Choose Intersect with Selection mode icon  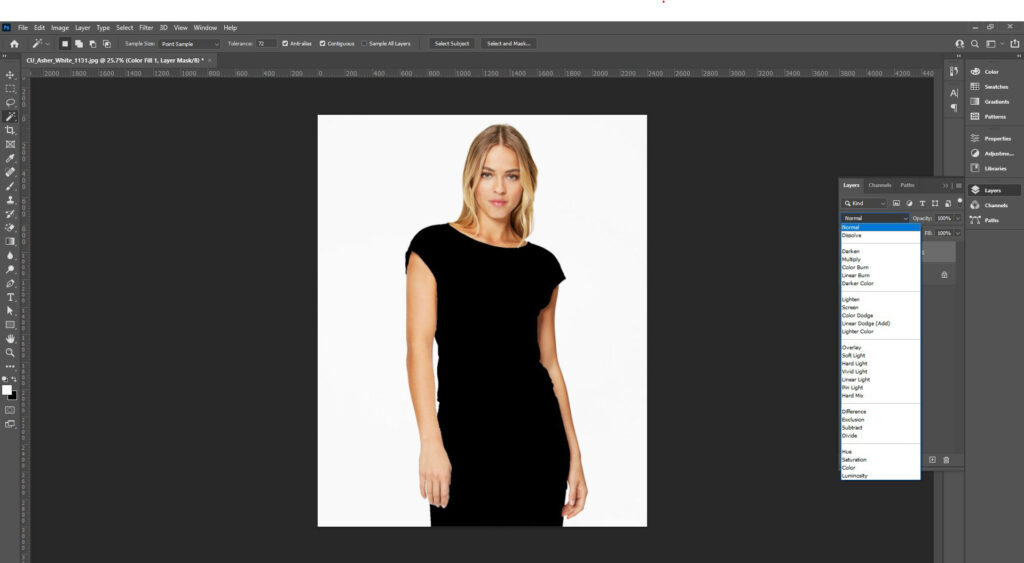pyautogui.click(x=107, y=44)
